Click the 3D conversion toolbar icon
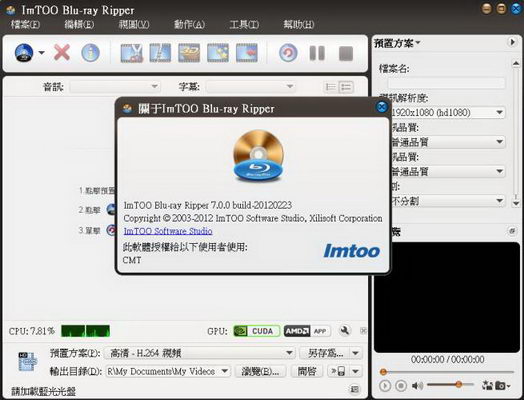524x400 pixels. click(189, 53)
